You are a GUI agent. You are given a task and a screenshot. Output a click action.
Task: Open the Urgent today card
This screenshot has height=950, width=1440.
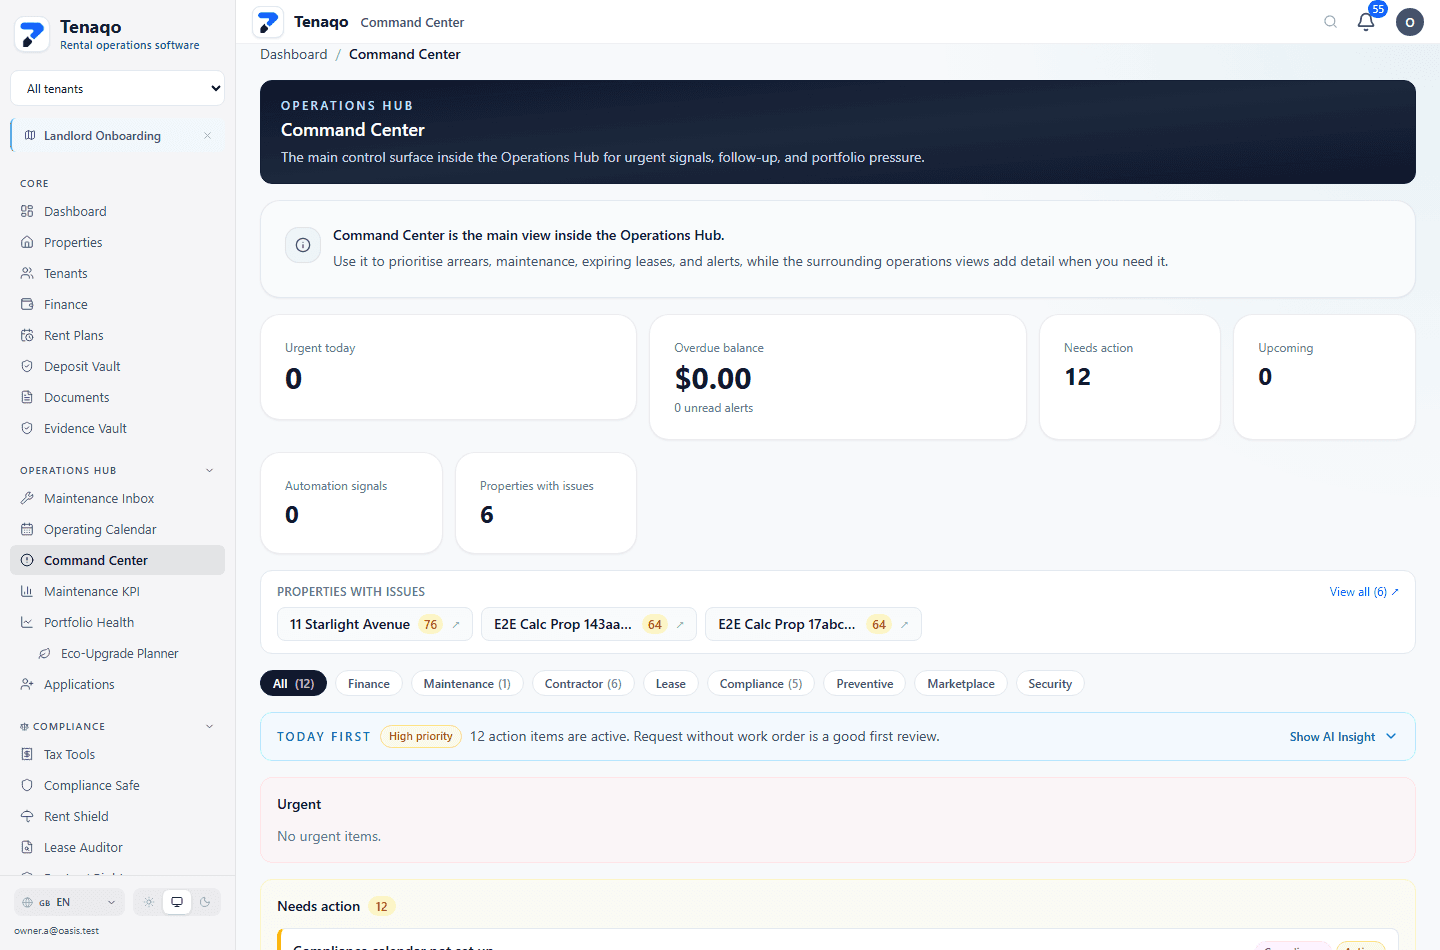[448, 367]
